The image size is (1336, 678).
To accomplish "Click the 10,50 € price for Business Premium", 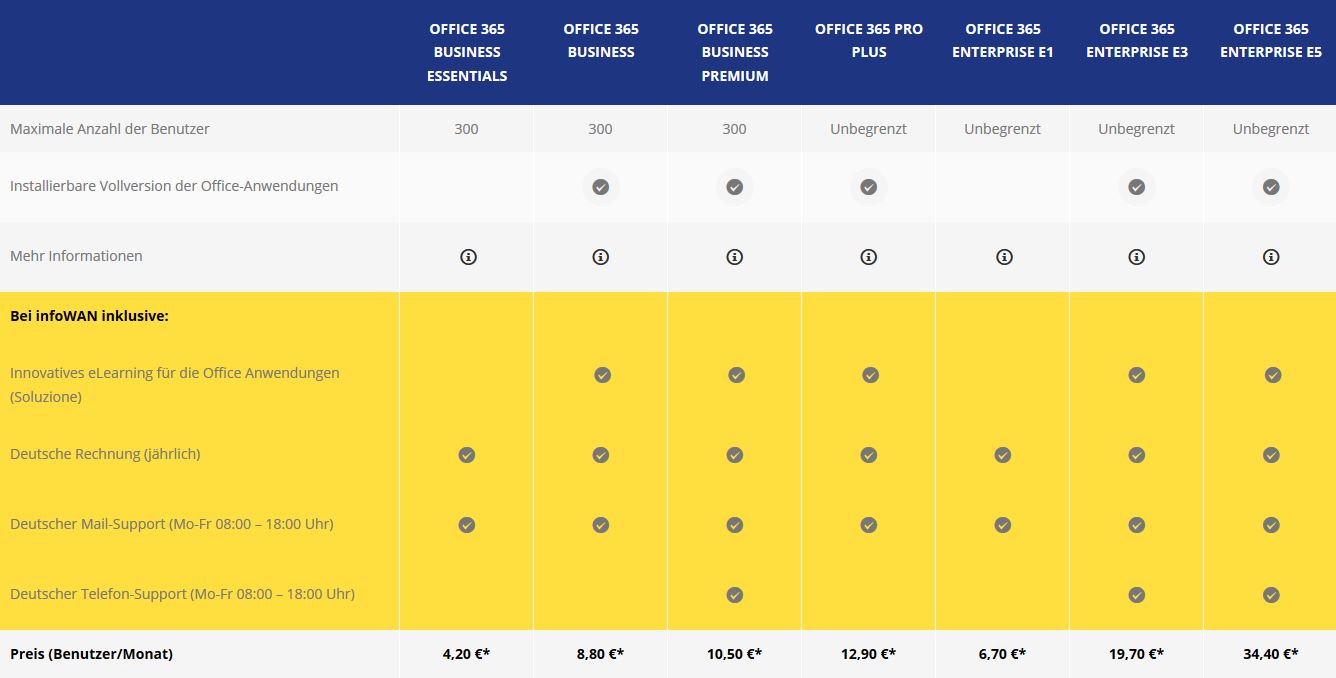I will [735, 654].
